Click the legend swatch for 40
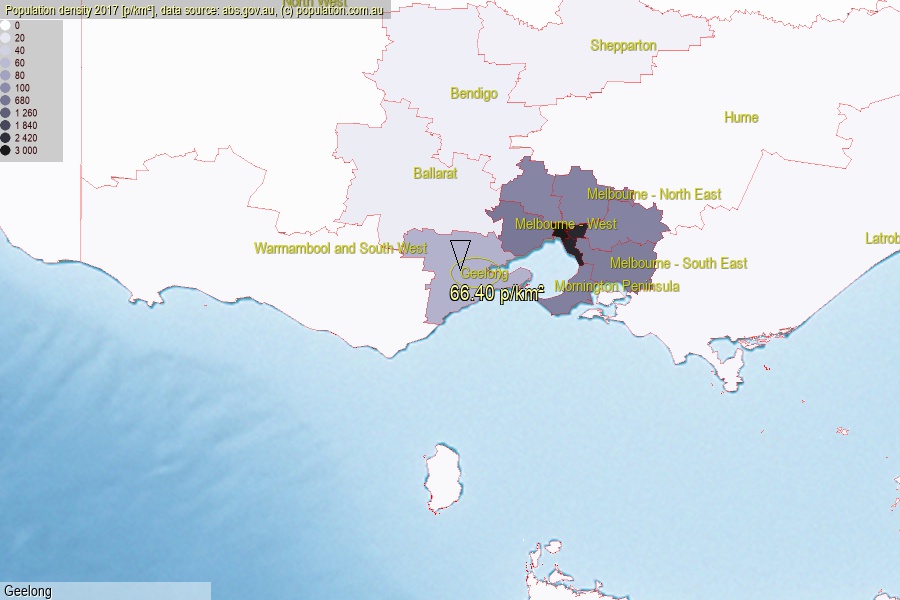Viewport: 900px width, 600px height. click(x=5, y=51)
